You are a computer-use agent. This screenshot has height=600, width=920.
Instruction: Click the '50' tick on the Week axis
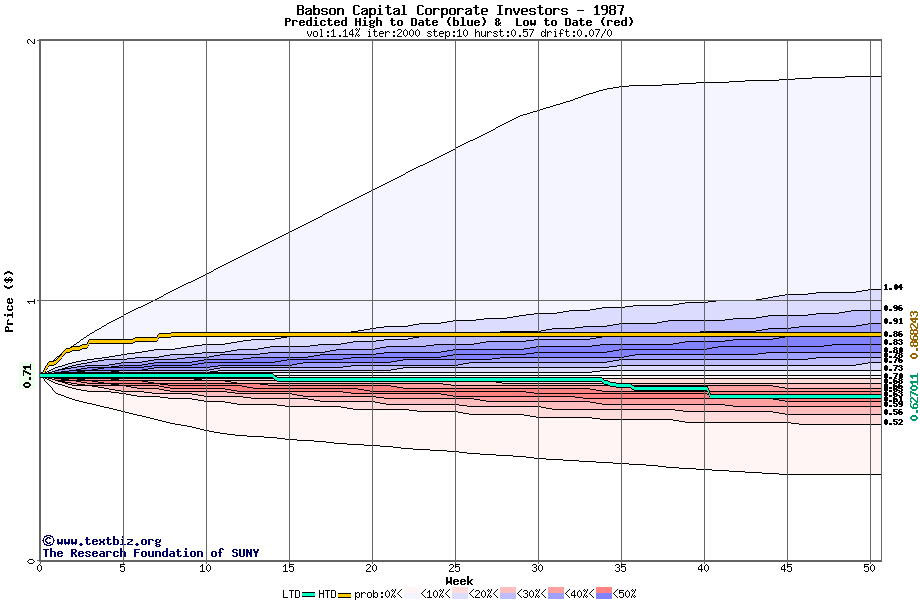coord(870,568)
